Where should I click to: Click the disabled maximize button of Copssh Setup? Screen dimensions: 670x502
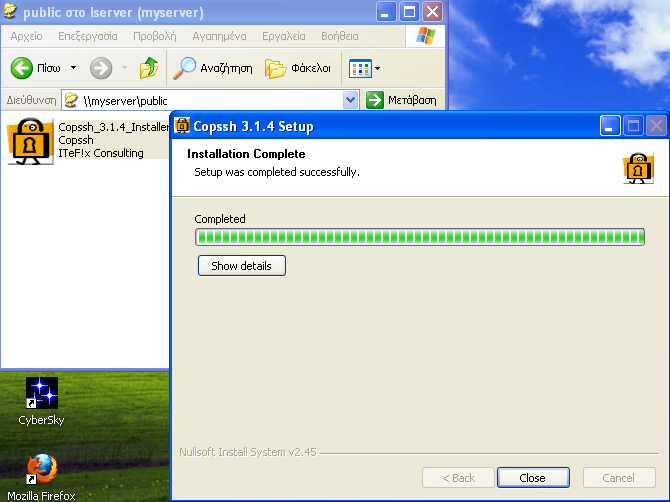(x=633, y=126)
